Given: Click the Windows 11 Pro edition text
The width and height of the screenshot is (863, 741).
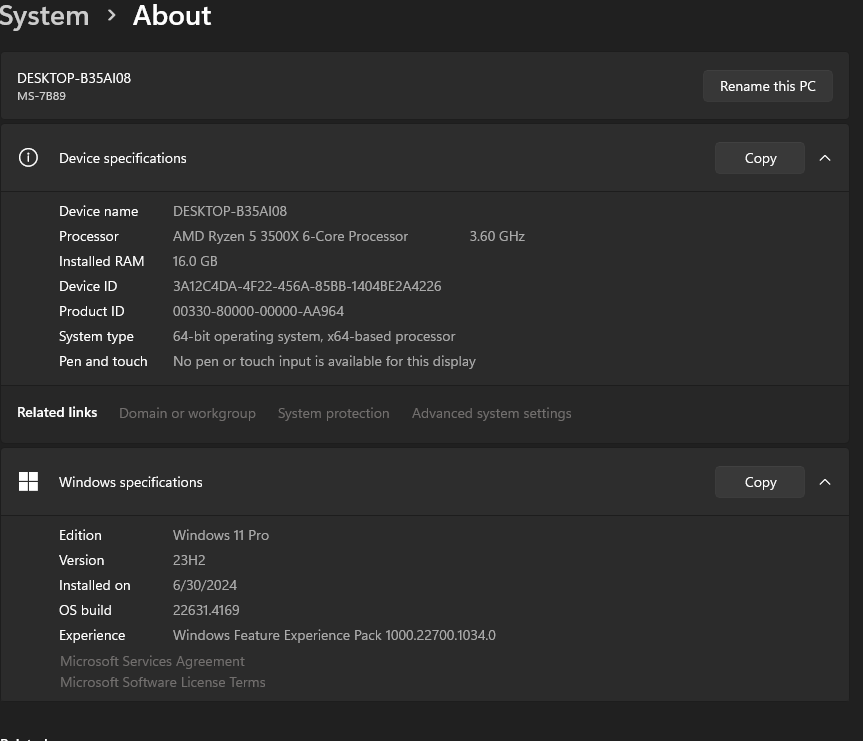Looking at the screenshot, I should coord(221,535).
